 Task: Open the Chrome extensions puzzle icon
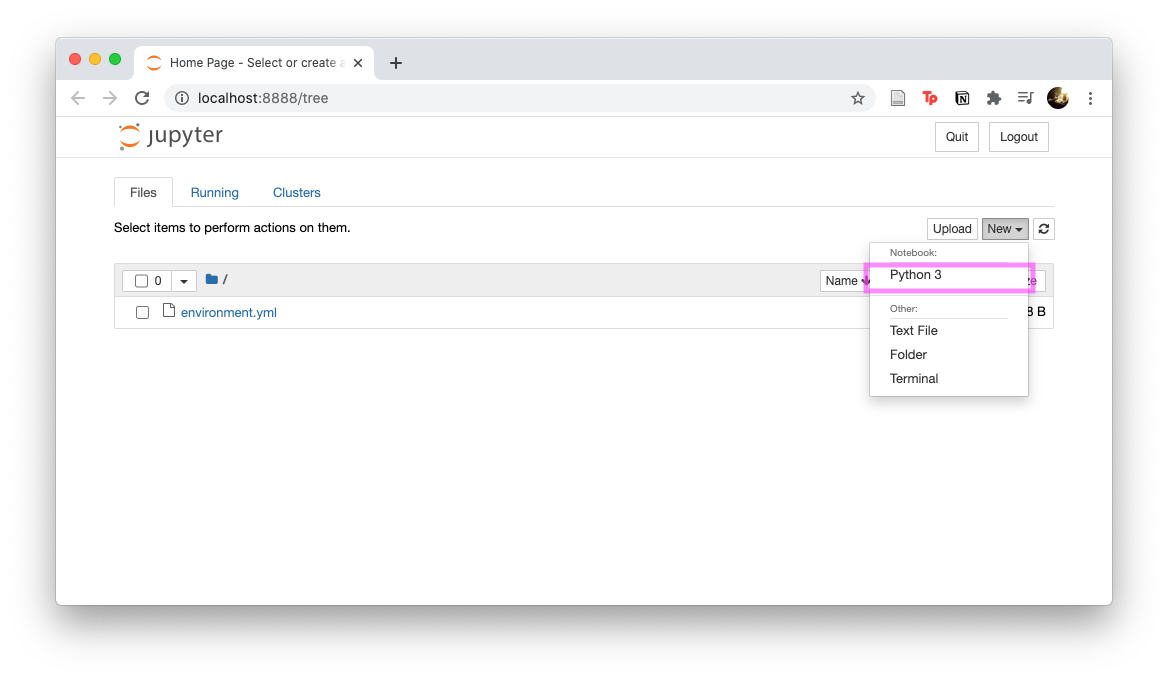tap(993, 98)
